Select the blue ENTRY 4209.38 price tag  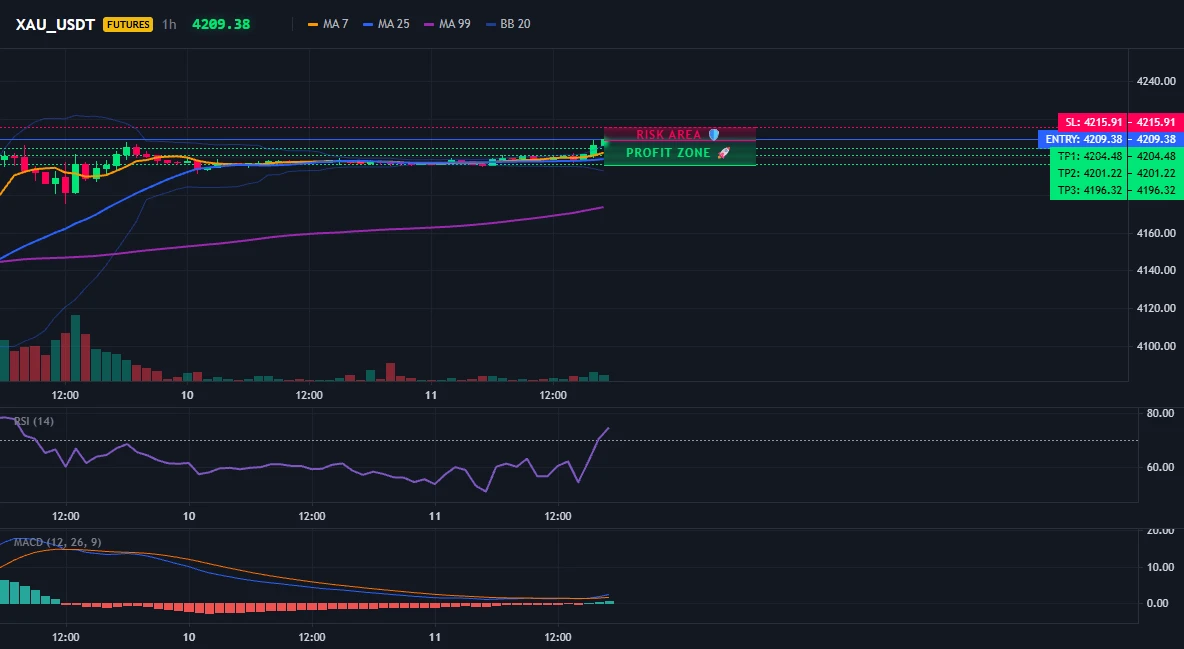(x=1083, y=139)
